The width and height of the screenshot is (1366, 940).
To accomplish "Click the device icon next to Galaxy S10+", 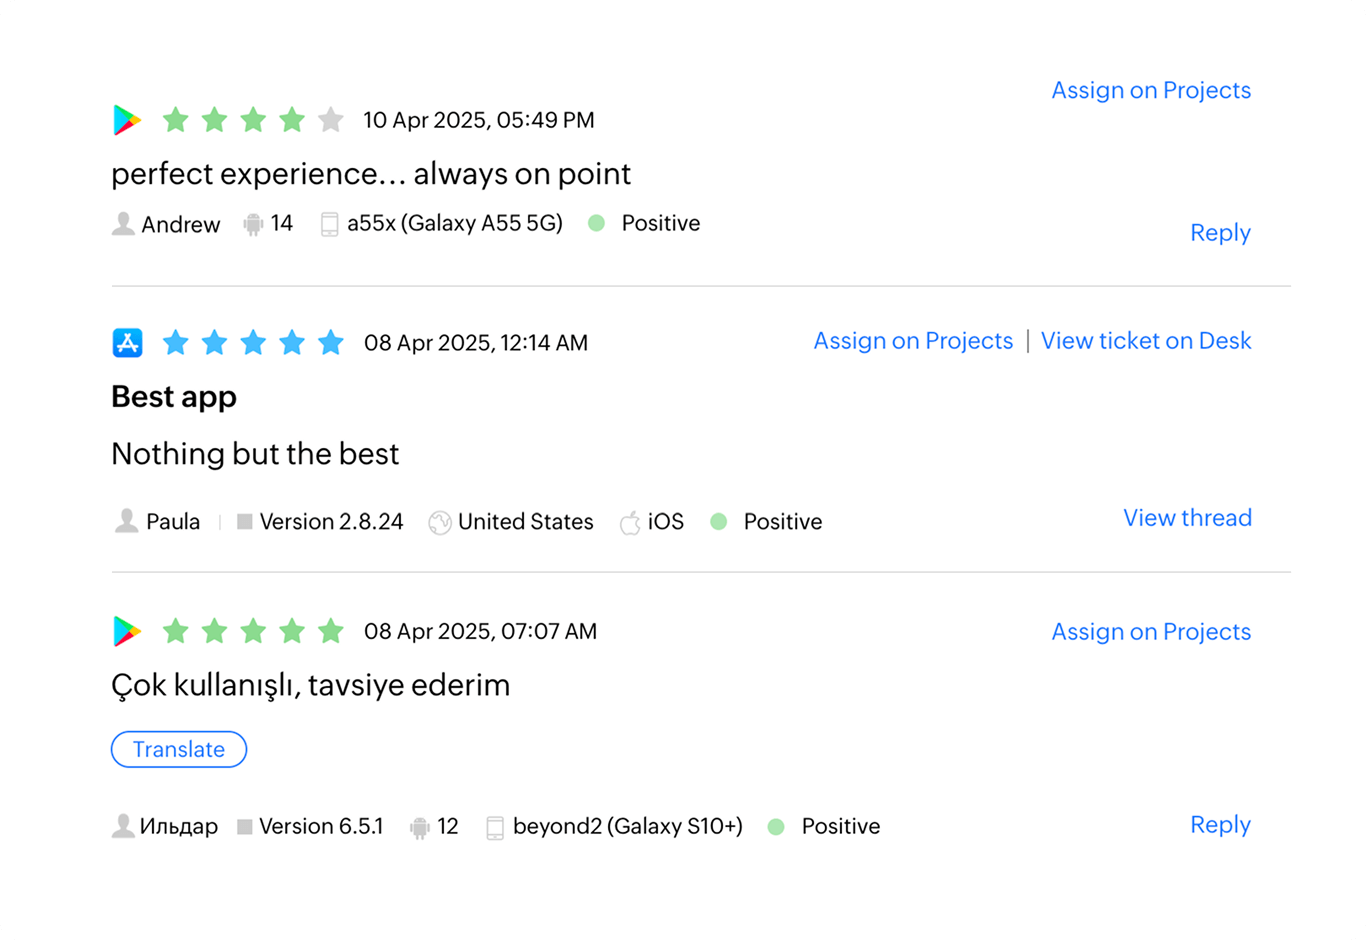I will (x=494, y=826).
